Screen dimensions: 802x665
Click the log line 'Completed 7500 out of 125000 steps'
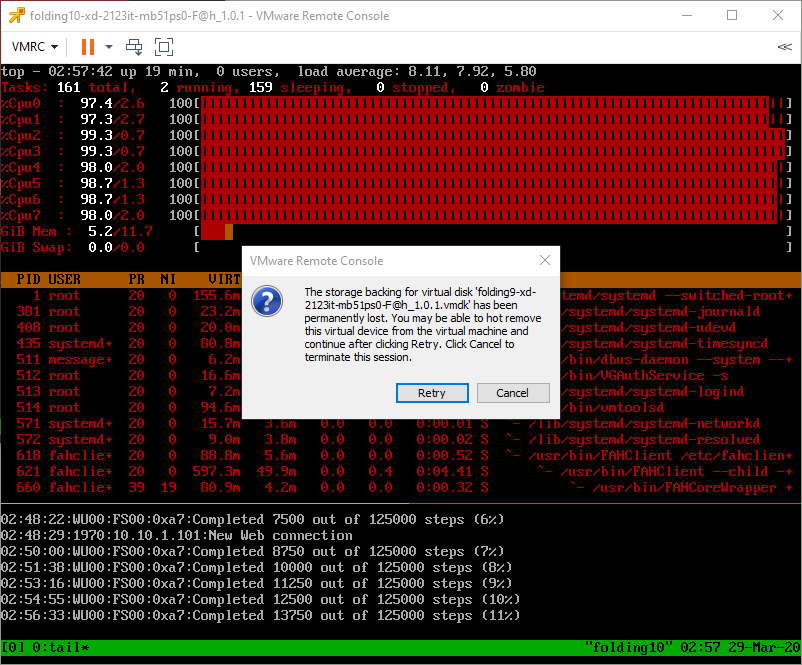coord(253,520)
